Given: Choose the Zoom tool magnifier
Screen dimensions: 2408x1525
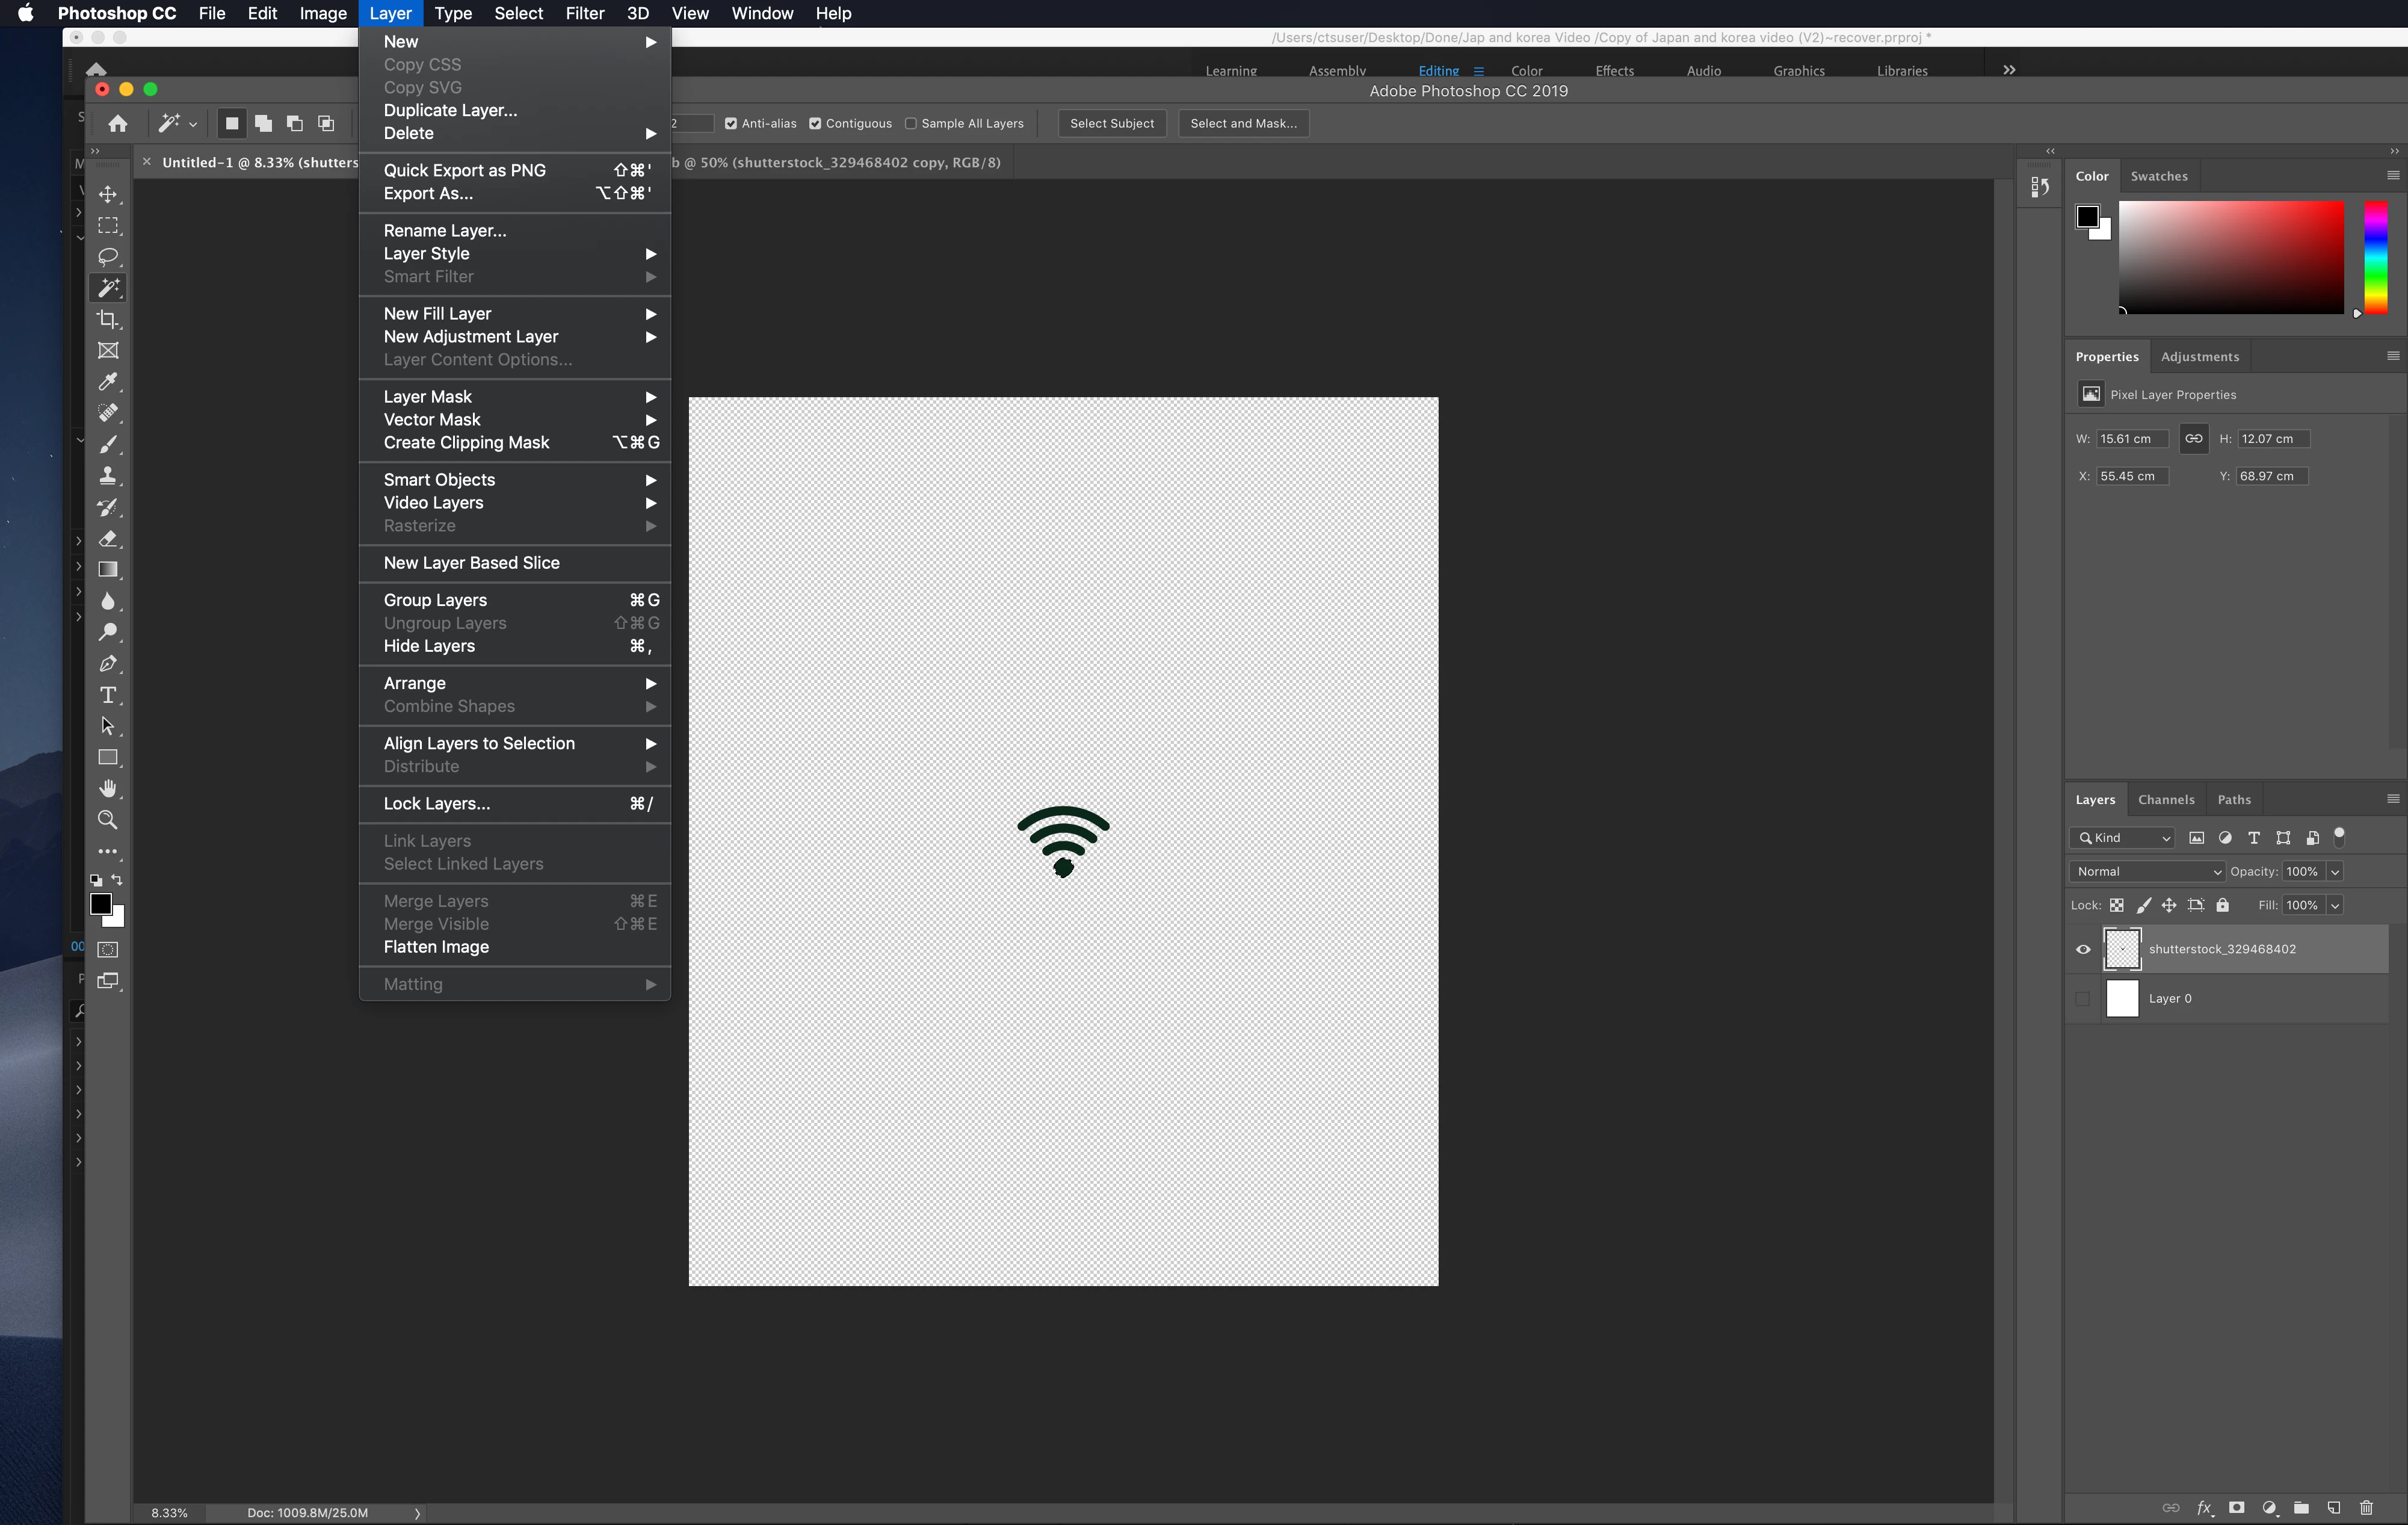Looking at the screenshot, I should [x=108, y=820].
